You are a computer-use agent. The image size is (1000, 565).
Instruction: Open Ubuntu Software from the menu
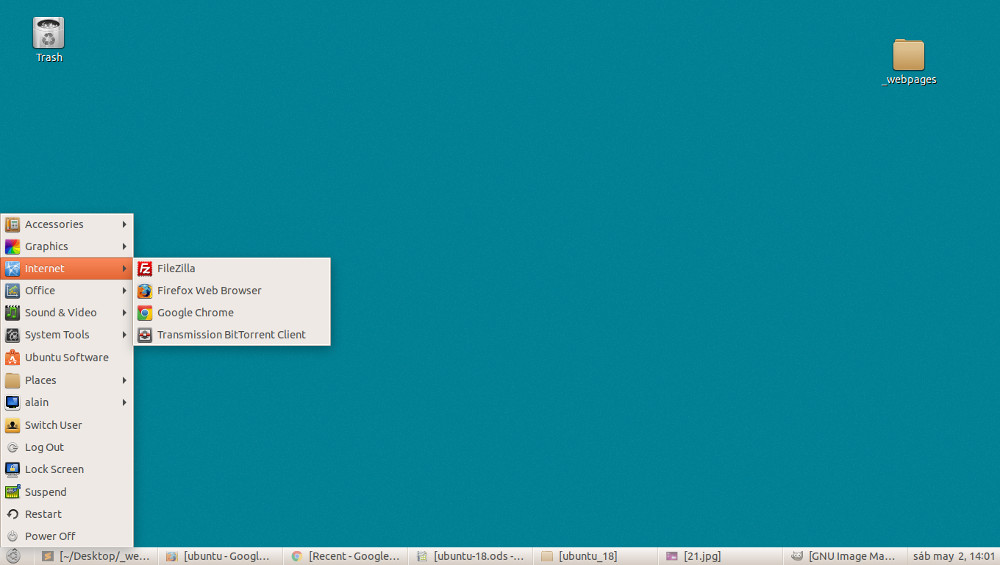[x=67, y=358]
